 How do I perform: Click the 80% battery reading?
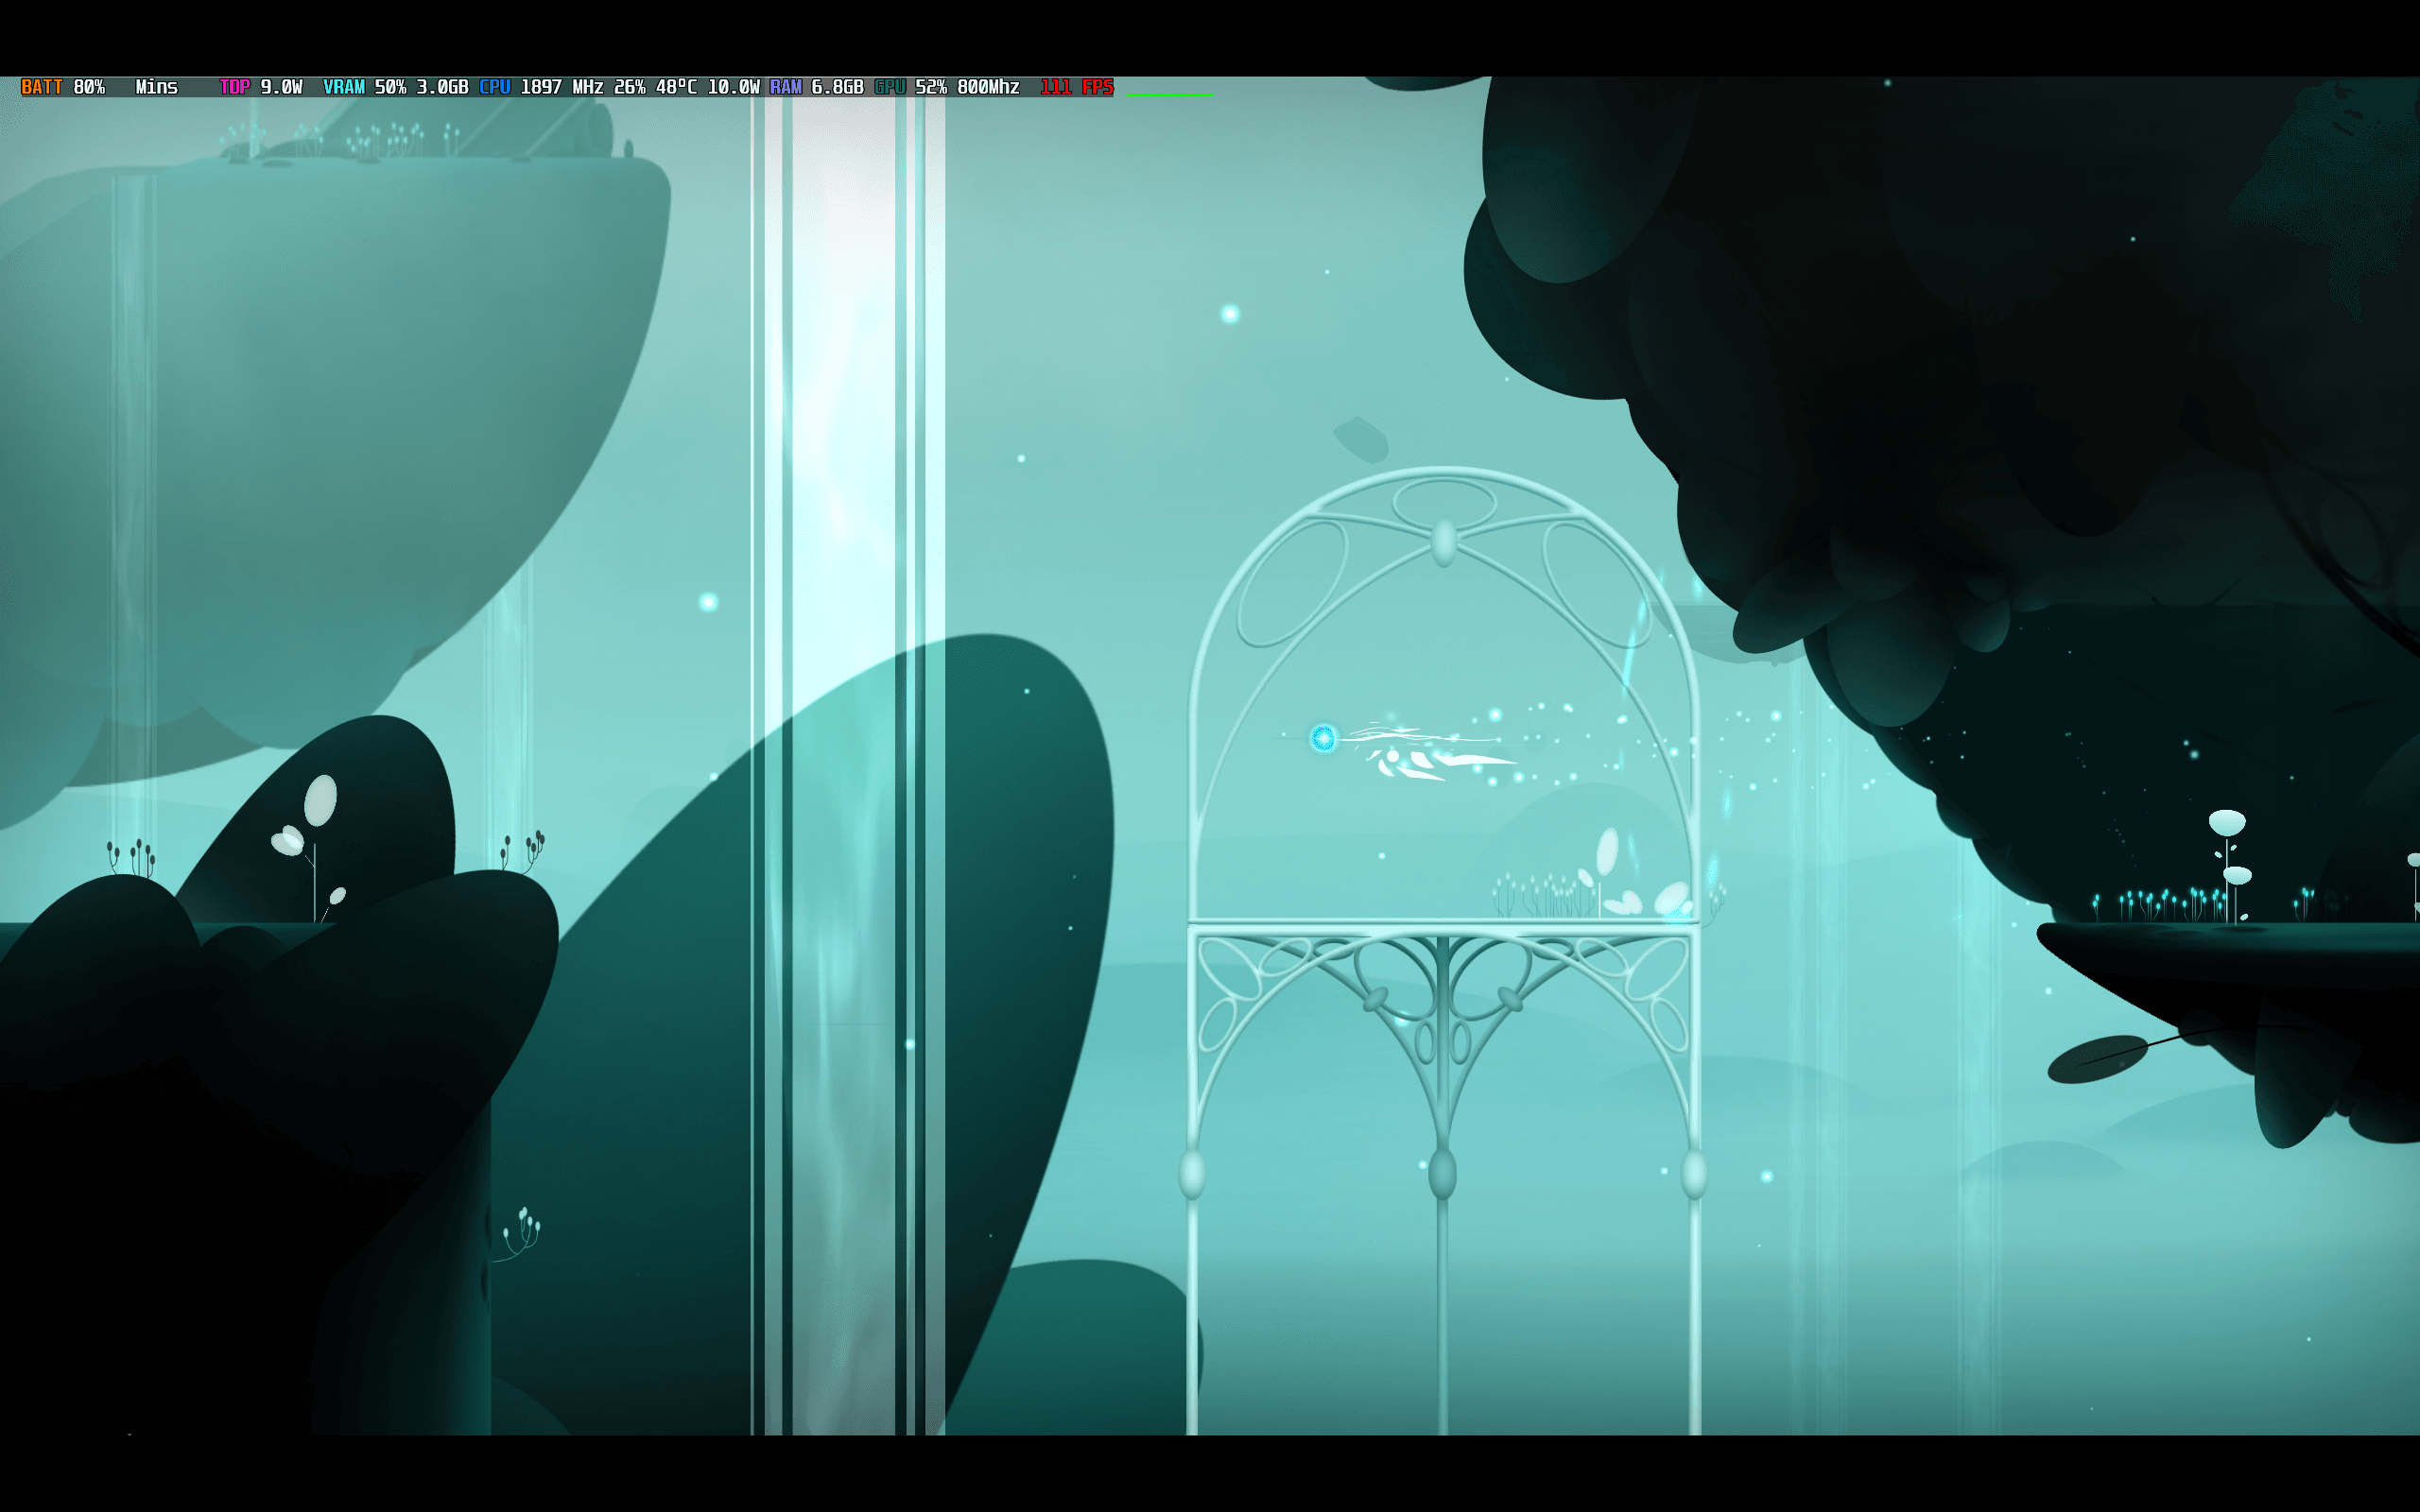coord(89,87)
